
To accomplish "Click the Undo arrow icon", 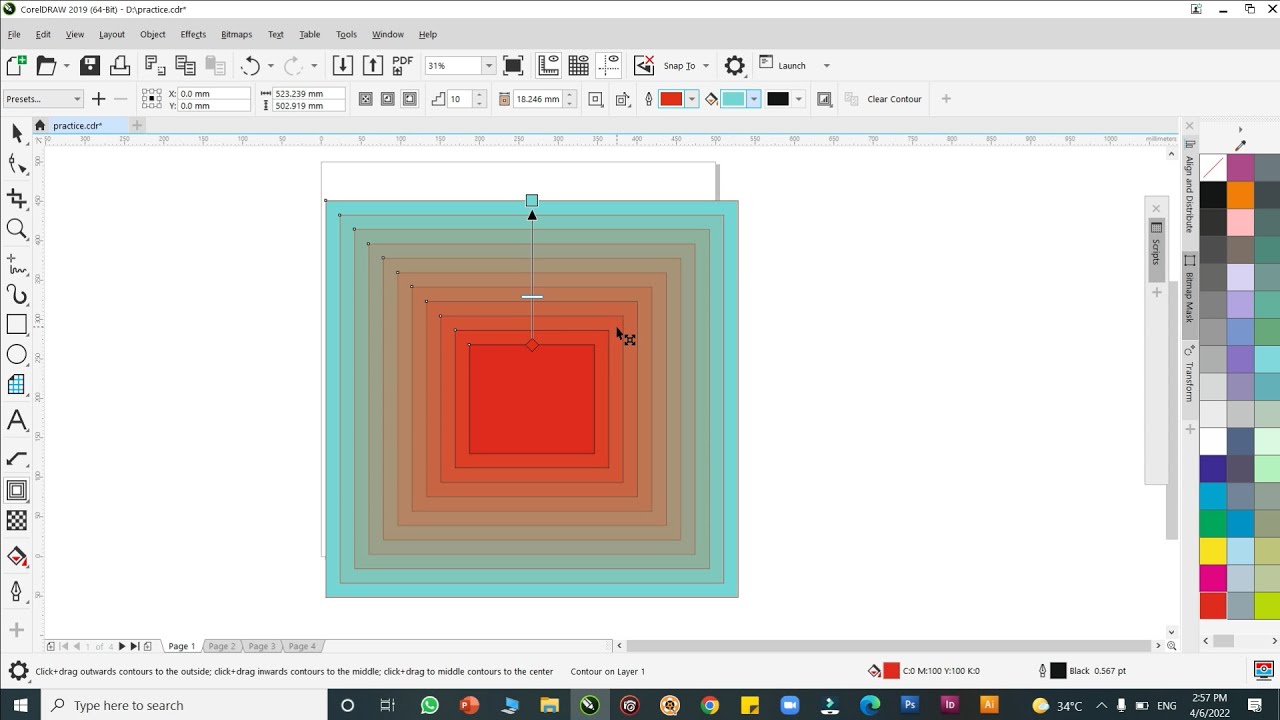I will tap(250, 66).
